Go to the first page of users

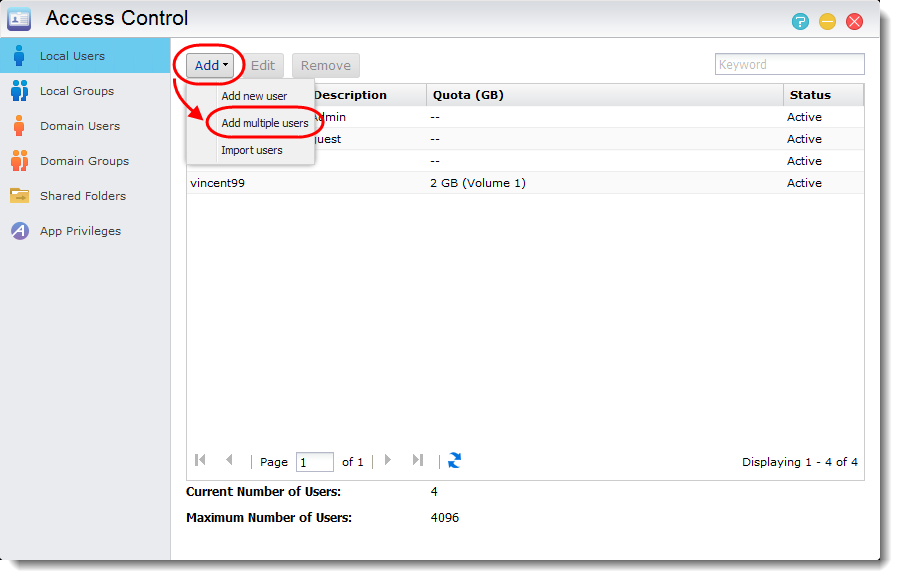200,461
